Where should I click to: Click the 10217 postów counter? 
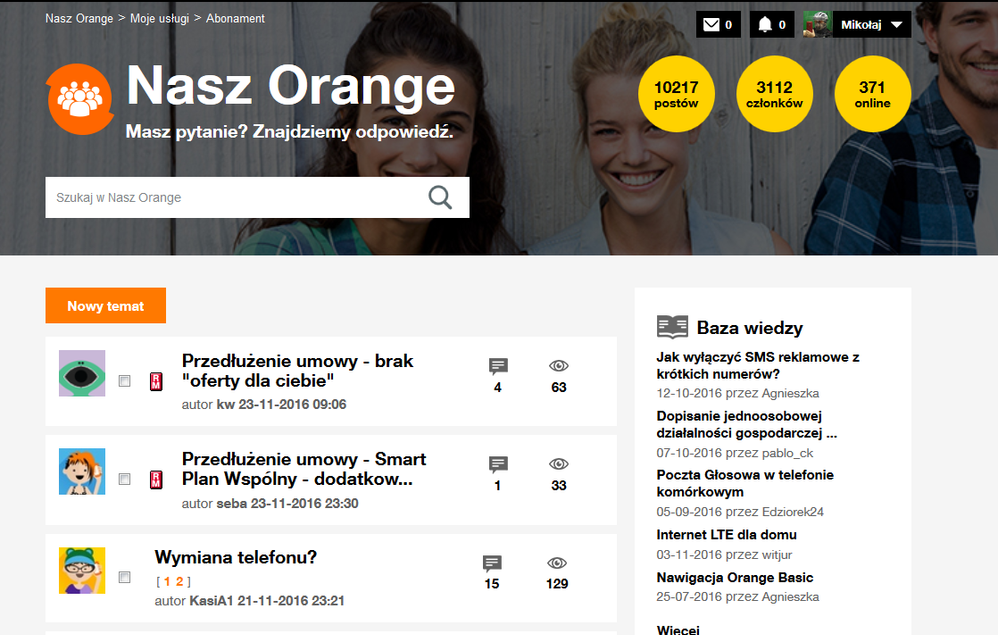click(x=676, y=94)
